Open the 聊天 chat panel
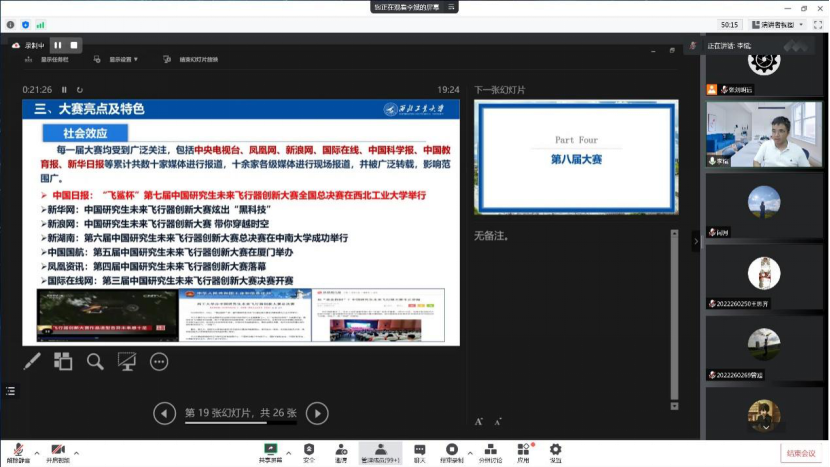Image resolution: width=830 pixels, height=467 pixels. click(x=419, y=452)
